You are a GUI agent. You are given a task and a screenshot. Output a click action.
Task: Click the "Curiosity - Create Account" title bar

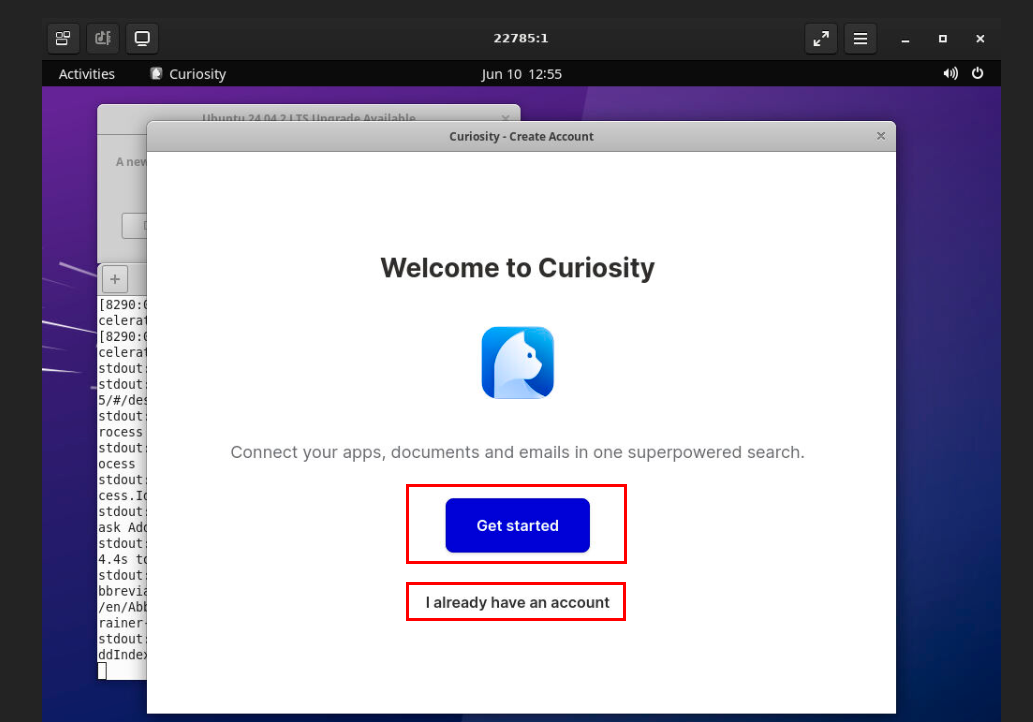point(520,136)
